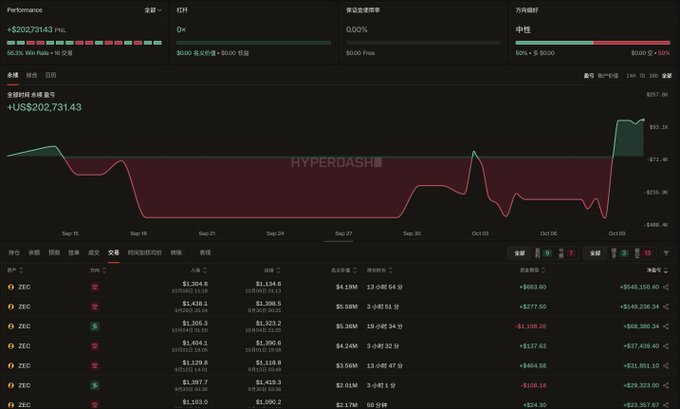Image resolution: width=680 pixels, height=409 pixels.
Task: Set the chart range to 7D
Action: 642,75
